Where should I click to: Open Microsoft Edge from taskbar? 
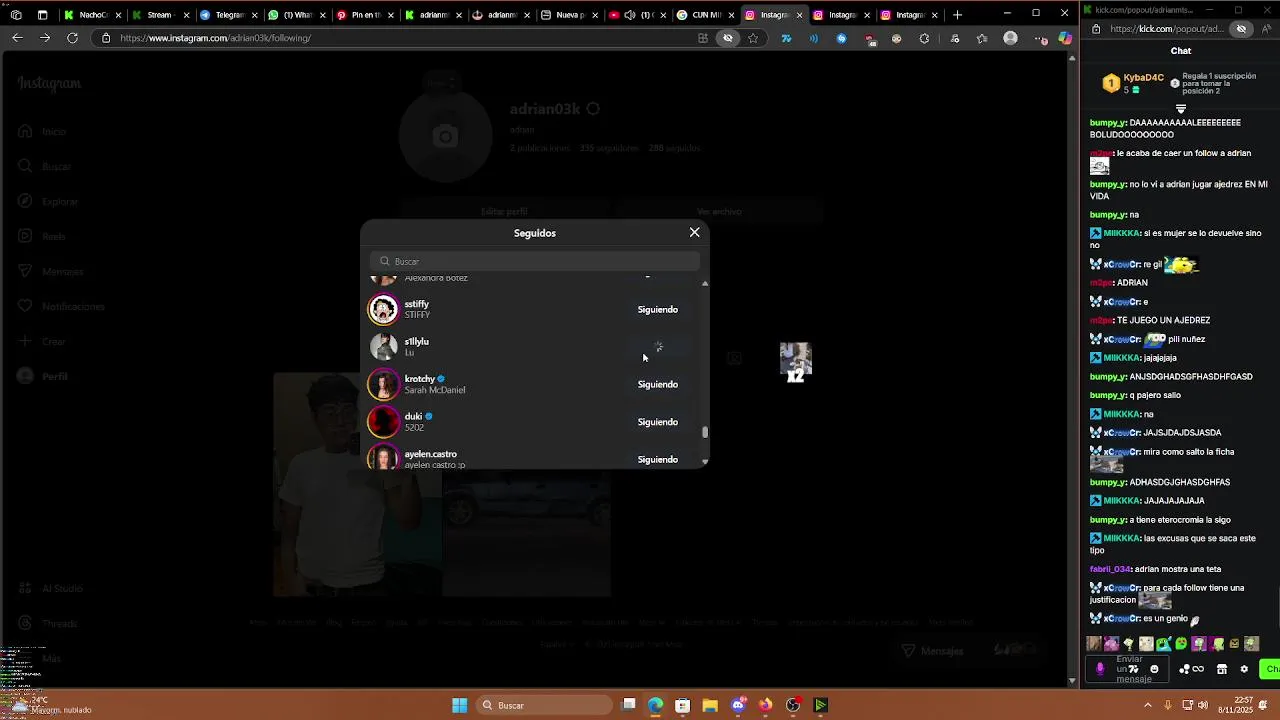pos(655,705)
